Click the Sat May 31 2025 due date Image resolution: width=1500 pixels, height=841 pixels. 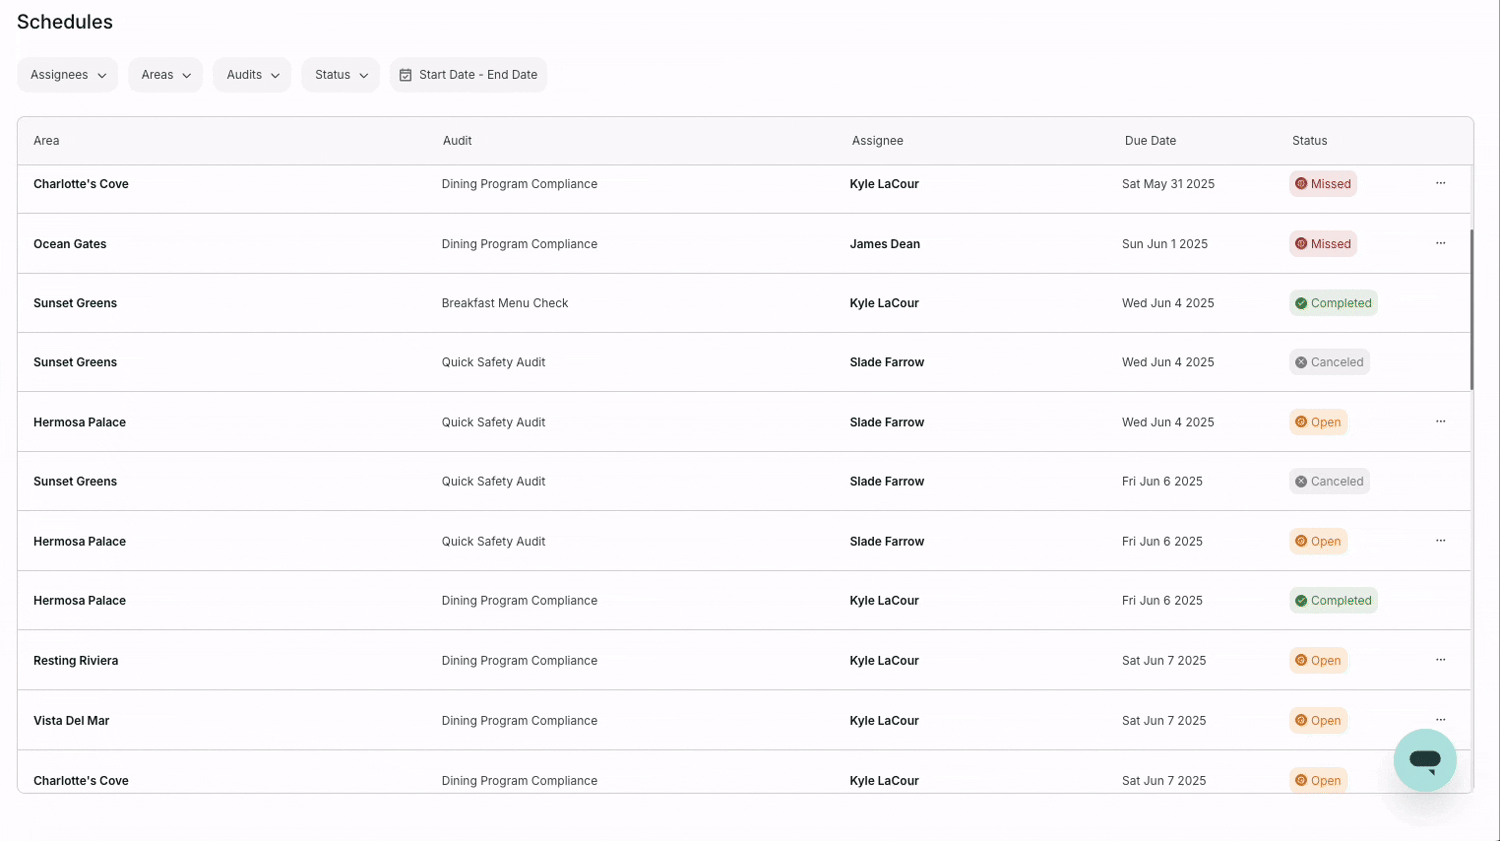(1168, 184)
